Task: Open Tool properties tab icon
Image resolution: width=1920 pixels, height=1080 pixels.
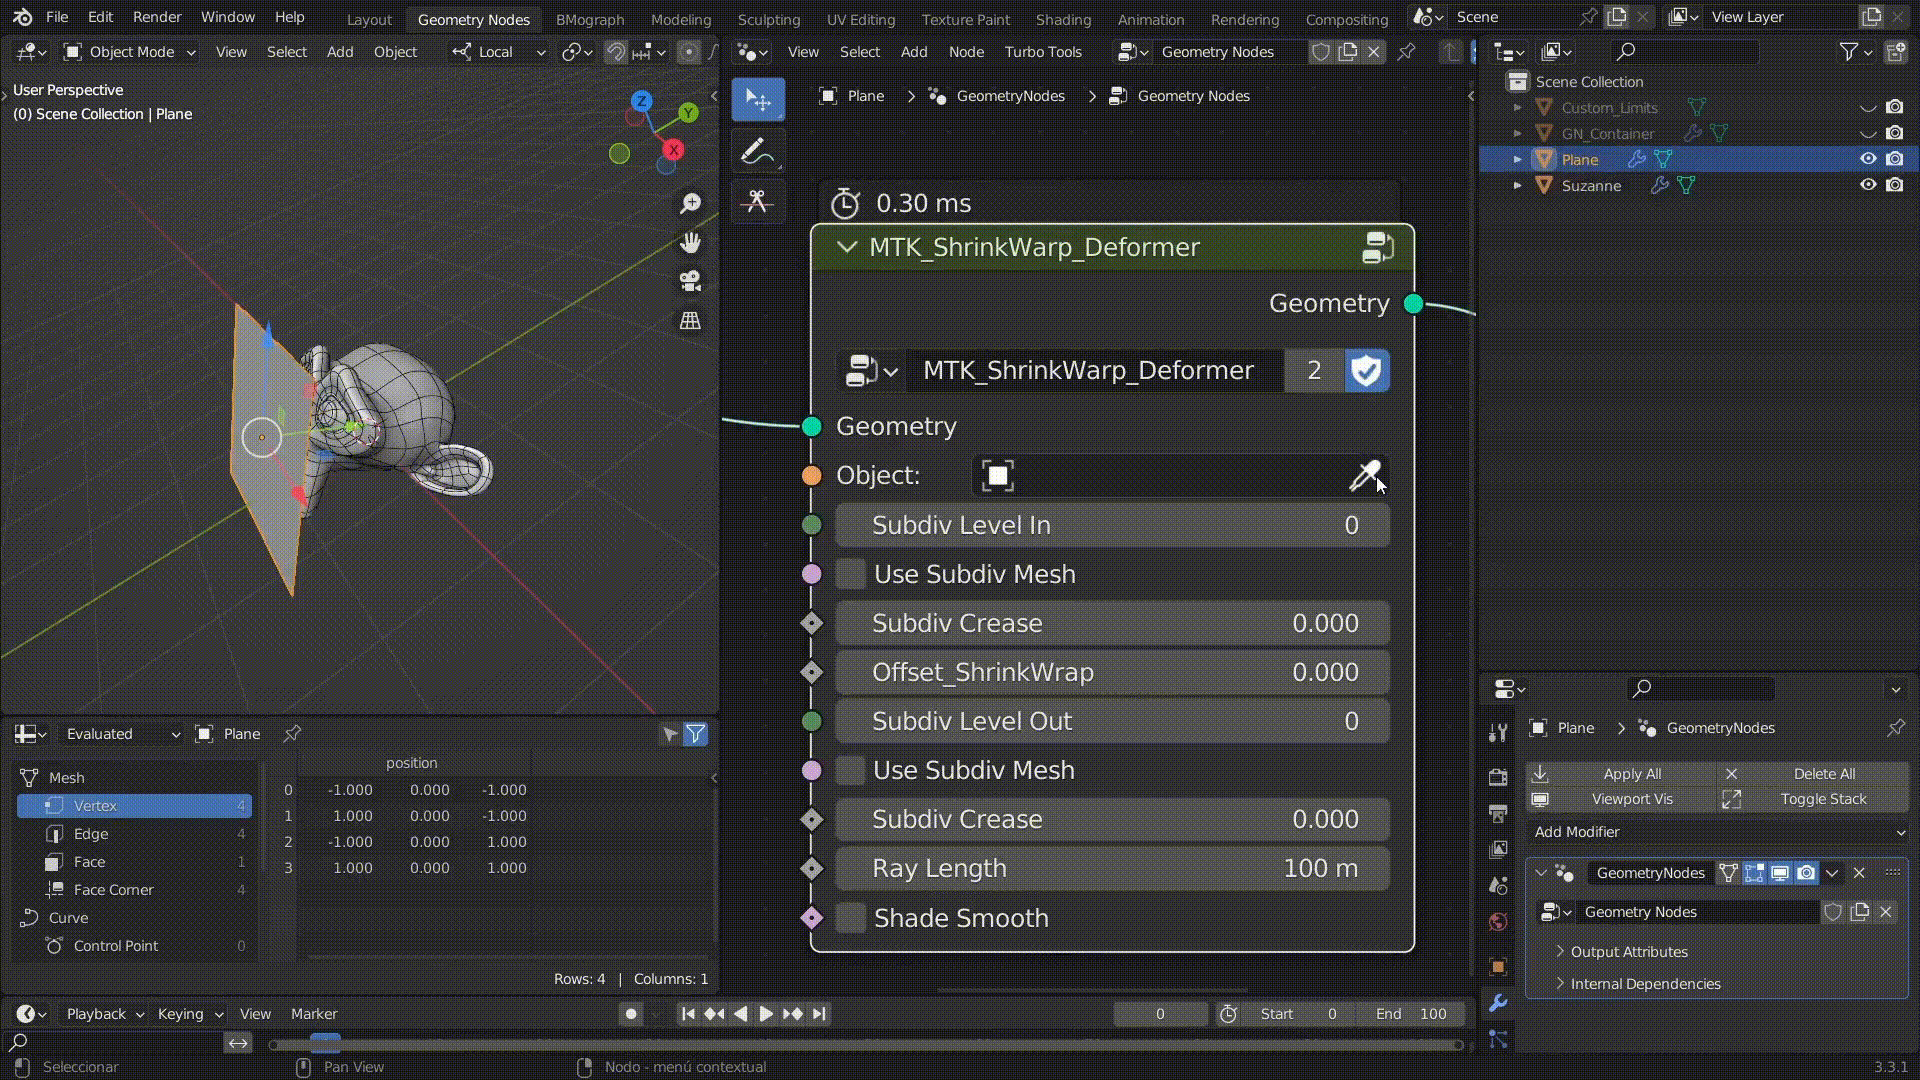Action: 1498,733
